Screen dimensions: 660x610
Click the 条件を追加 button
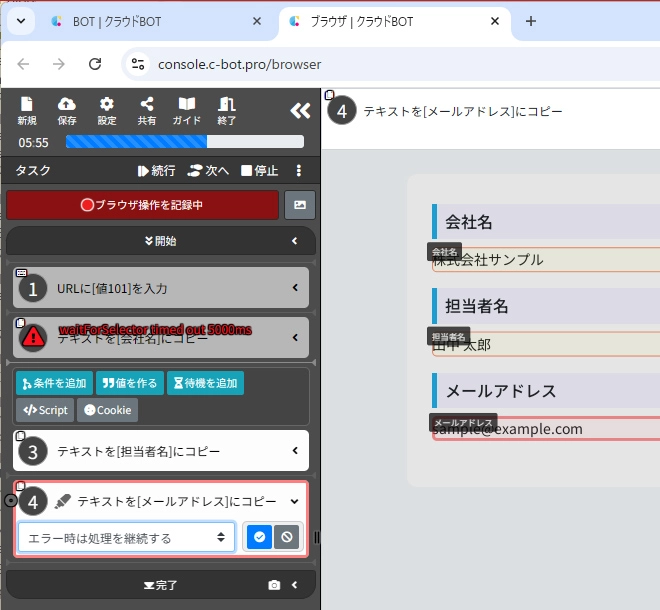tap(54, 383)
